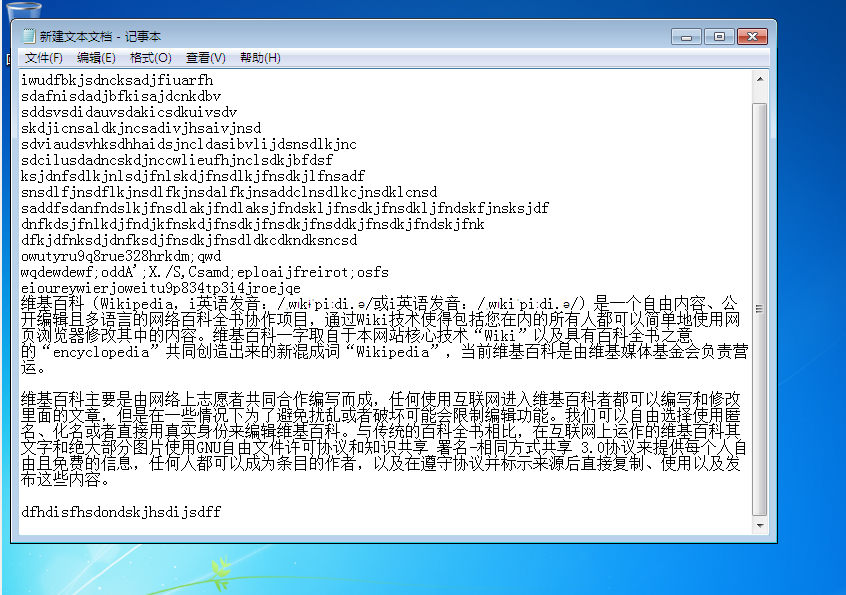
Task: Open the 帮助(H) help menu
Action: 259,58
